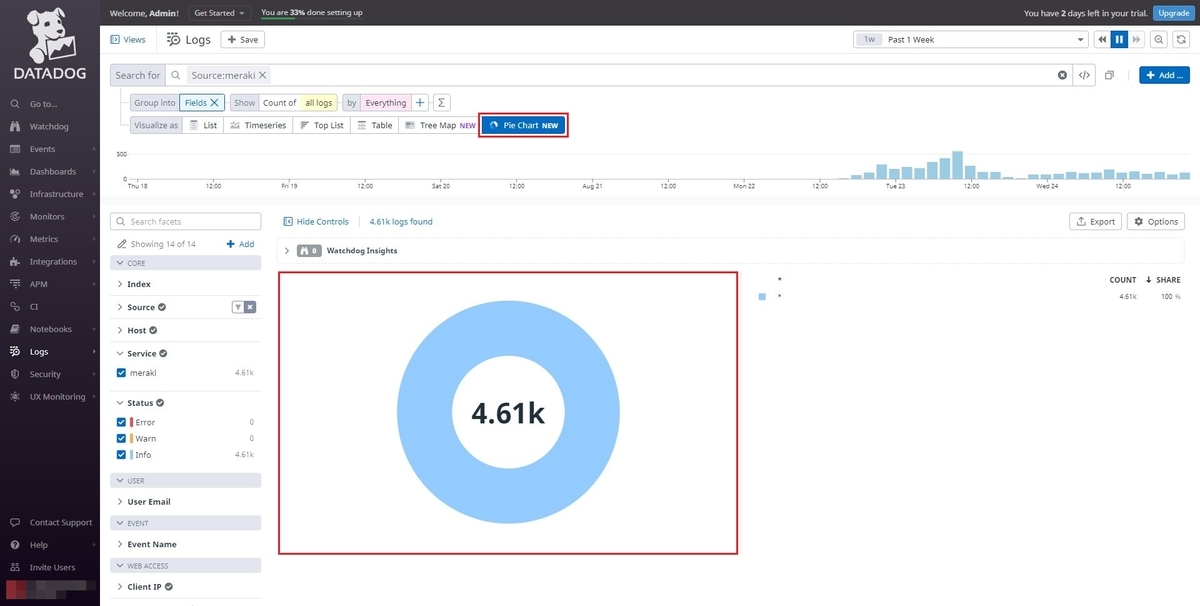Screen dimensions: 1200x606
Task: Select Pie Chart visualization
Action: 524,125
